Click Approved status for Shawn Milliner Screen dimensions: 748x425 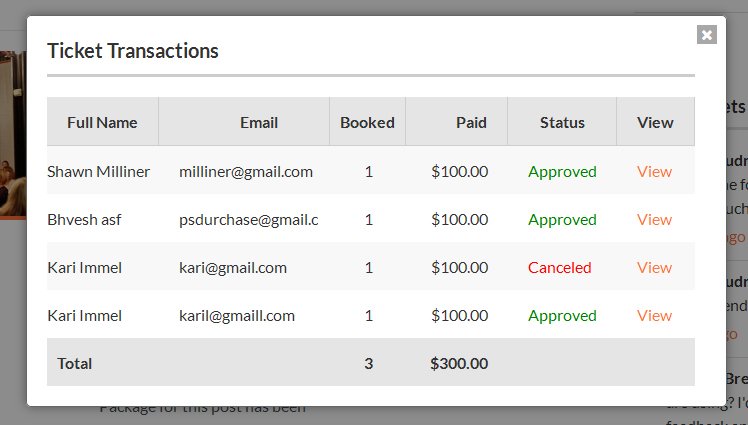(562, 172)
